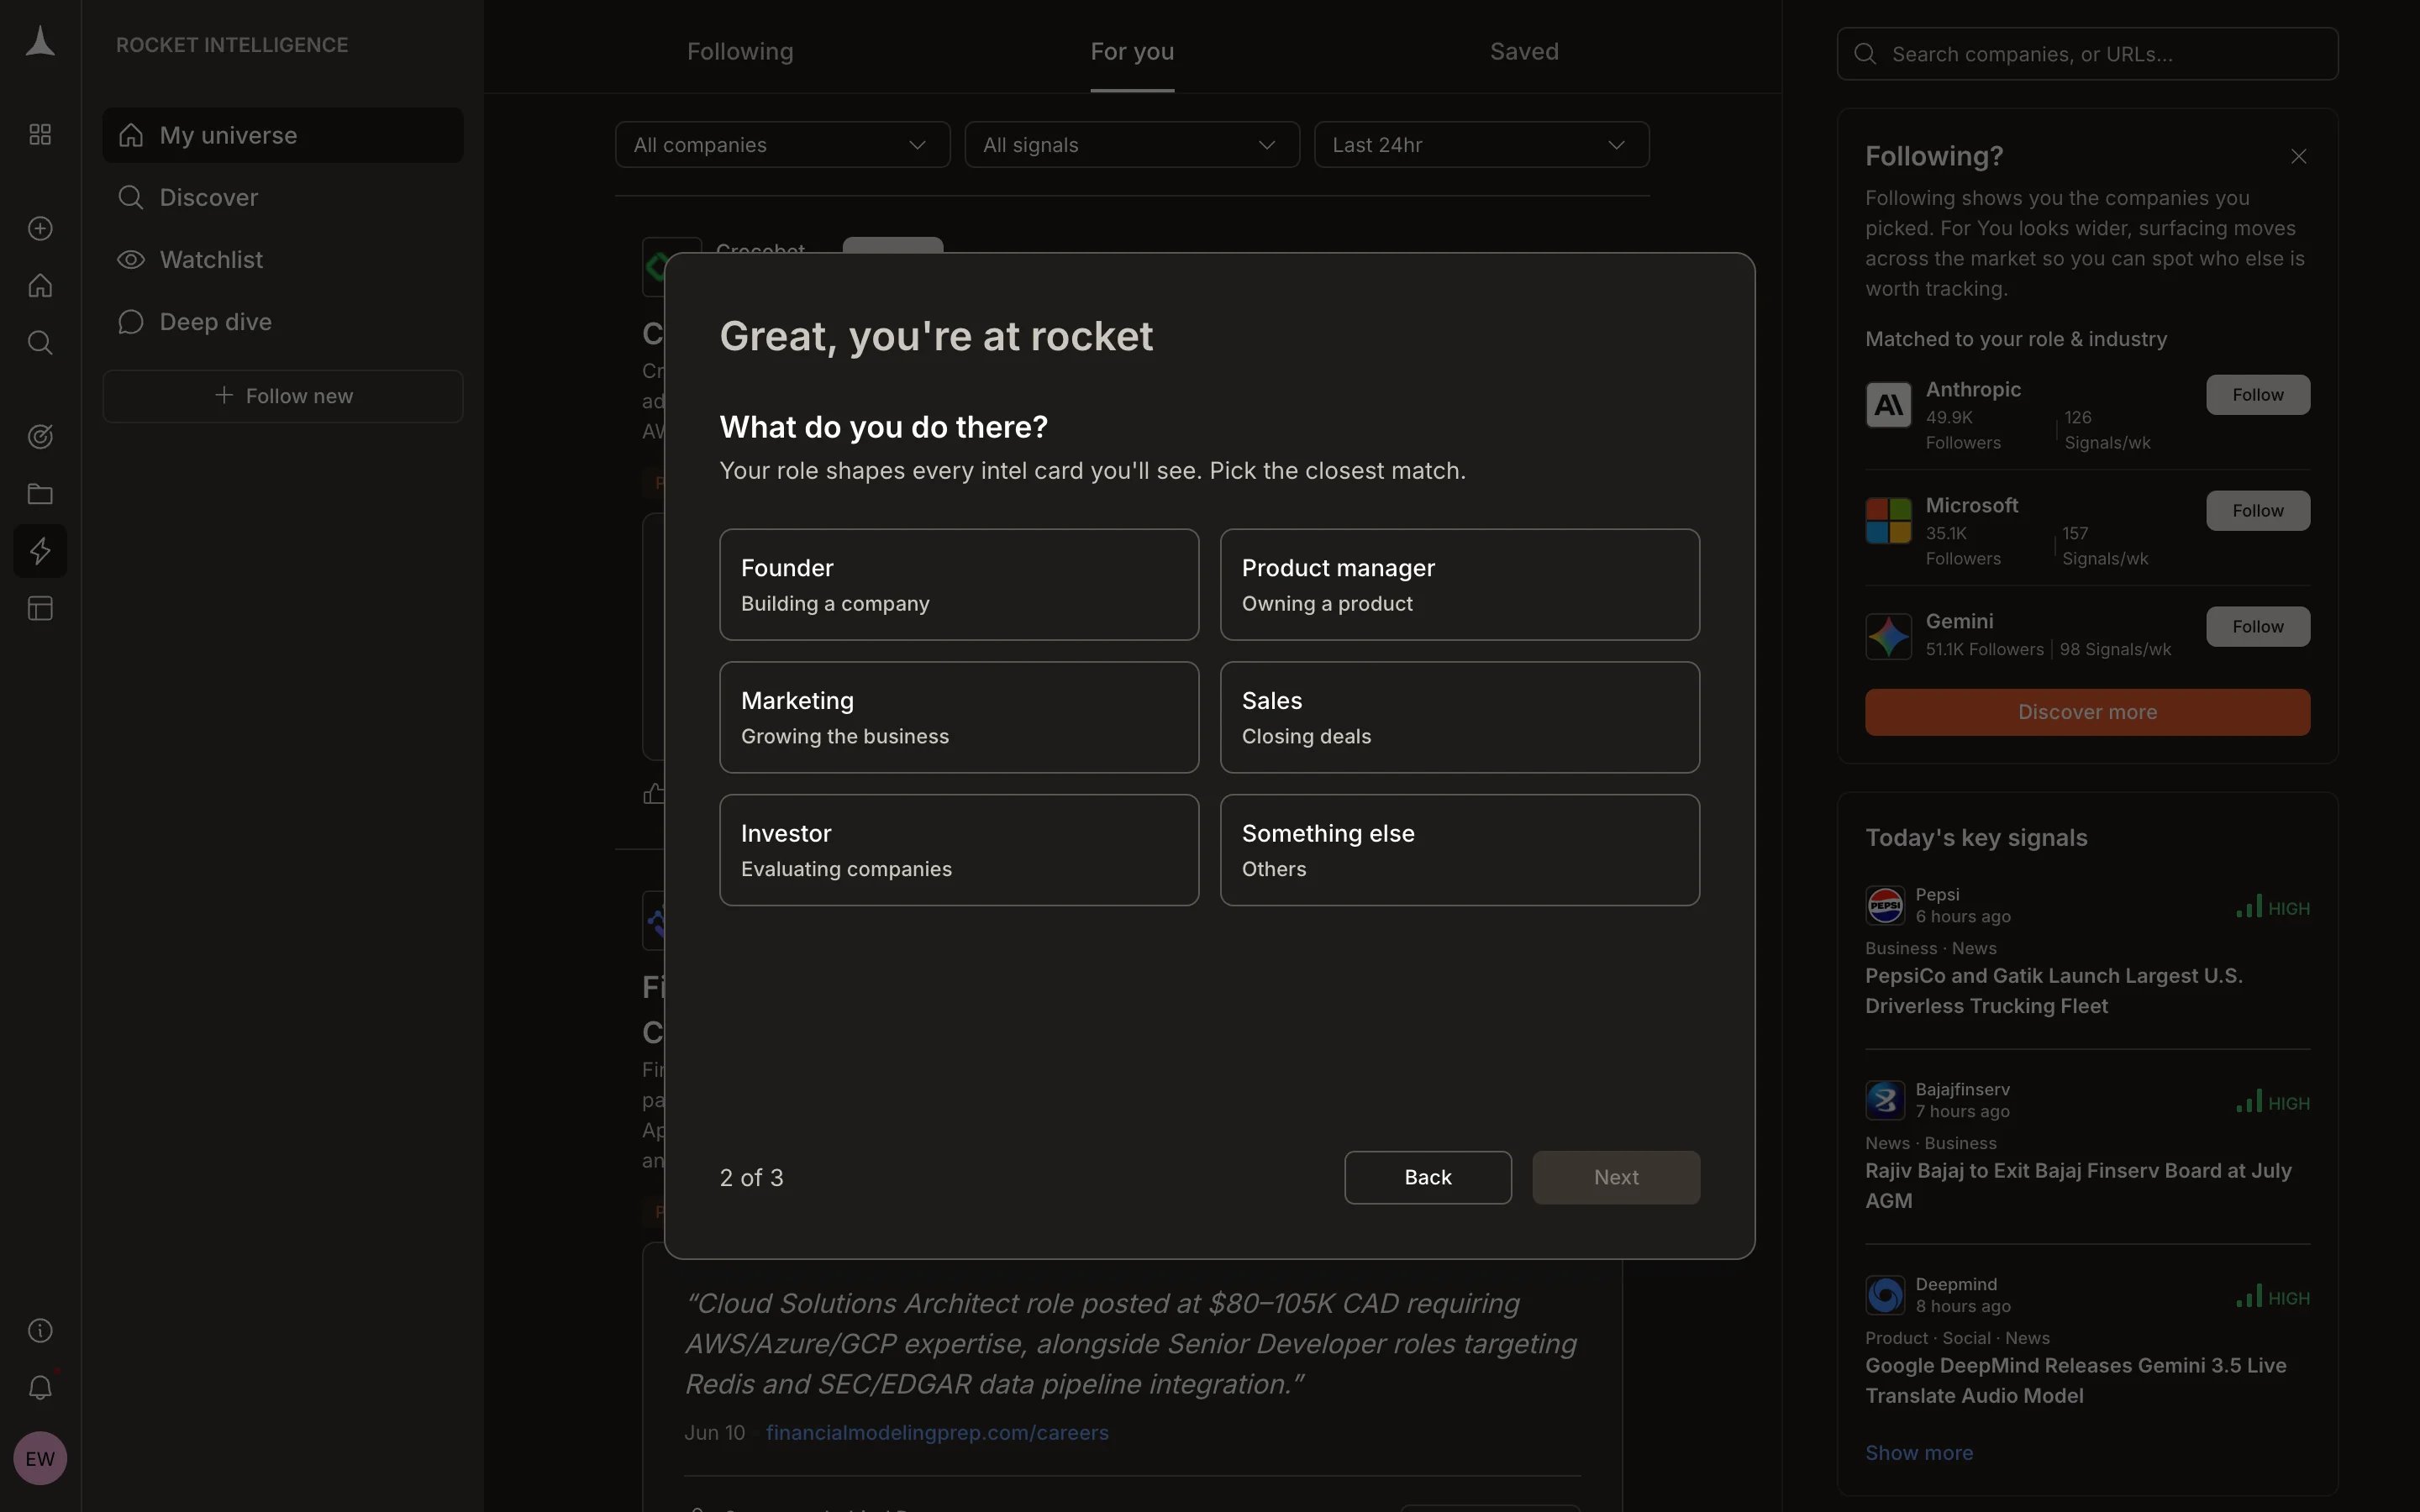Open Watchlist in sidebar
Image resolution: width=2420 pixels, height=1512 pixels.
[x=283, y=260]
